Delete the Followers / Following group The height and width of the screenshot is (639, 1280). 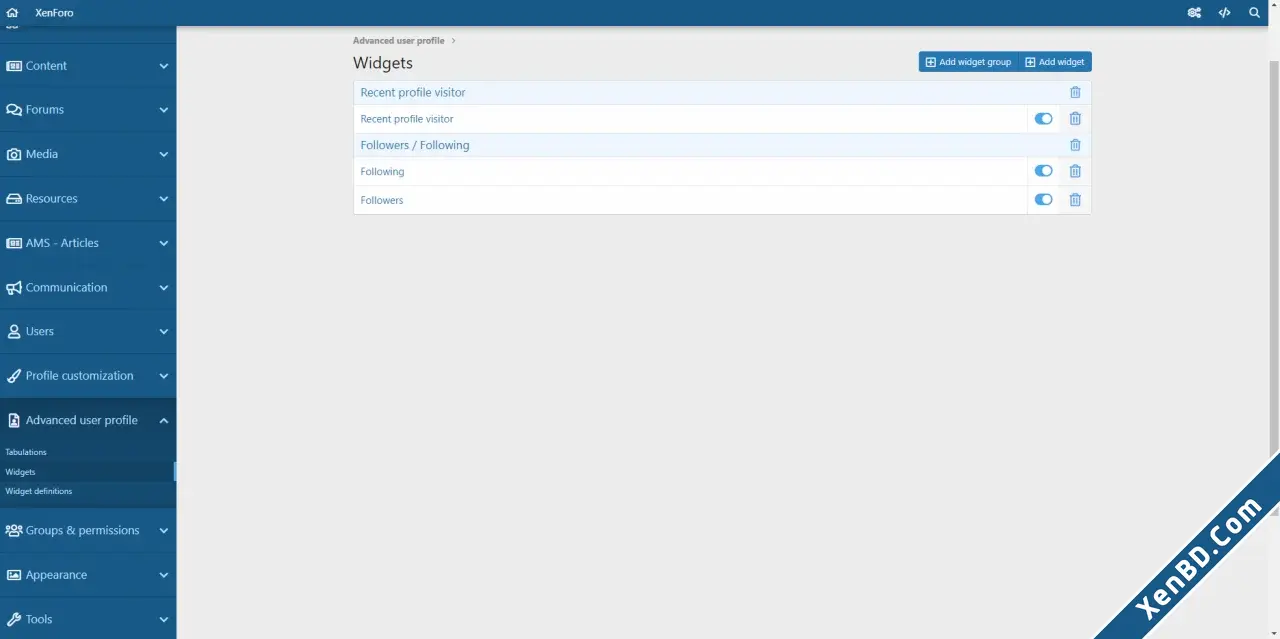point(1075,145)
